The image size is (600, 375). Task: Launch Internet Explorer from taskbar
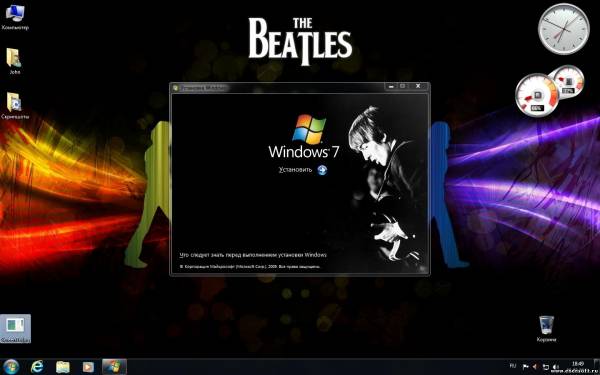37,367
